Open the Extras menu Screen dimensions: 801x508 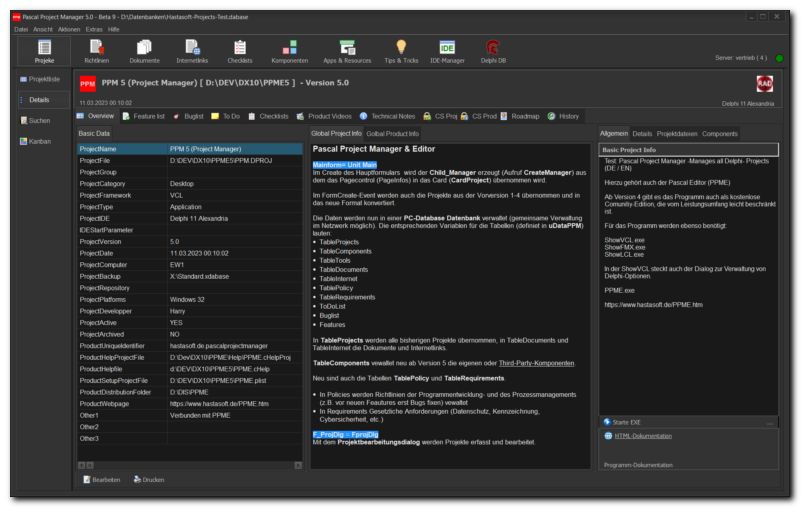[x=94, y=29]
